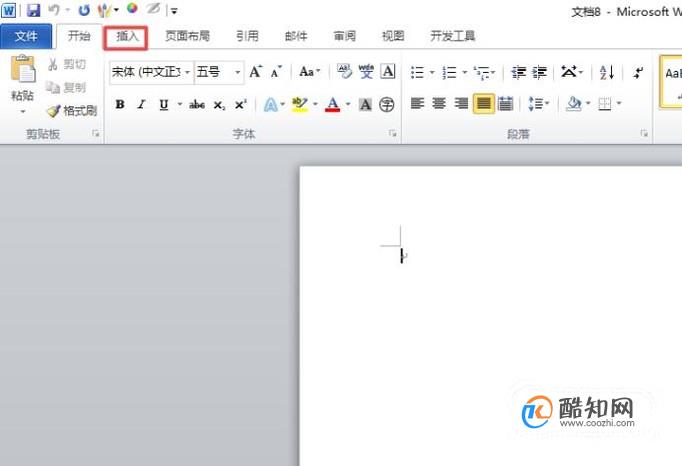The width and height of the screenshot is (682, 466).
Task: Open the 开发工具 (Developer) tab
Action: [452, 36]
